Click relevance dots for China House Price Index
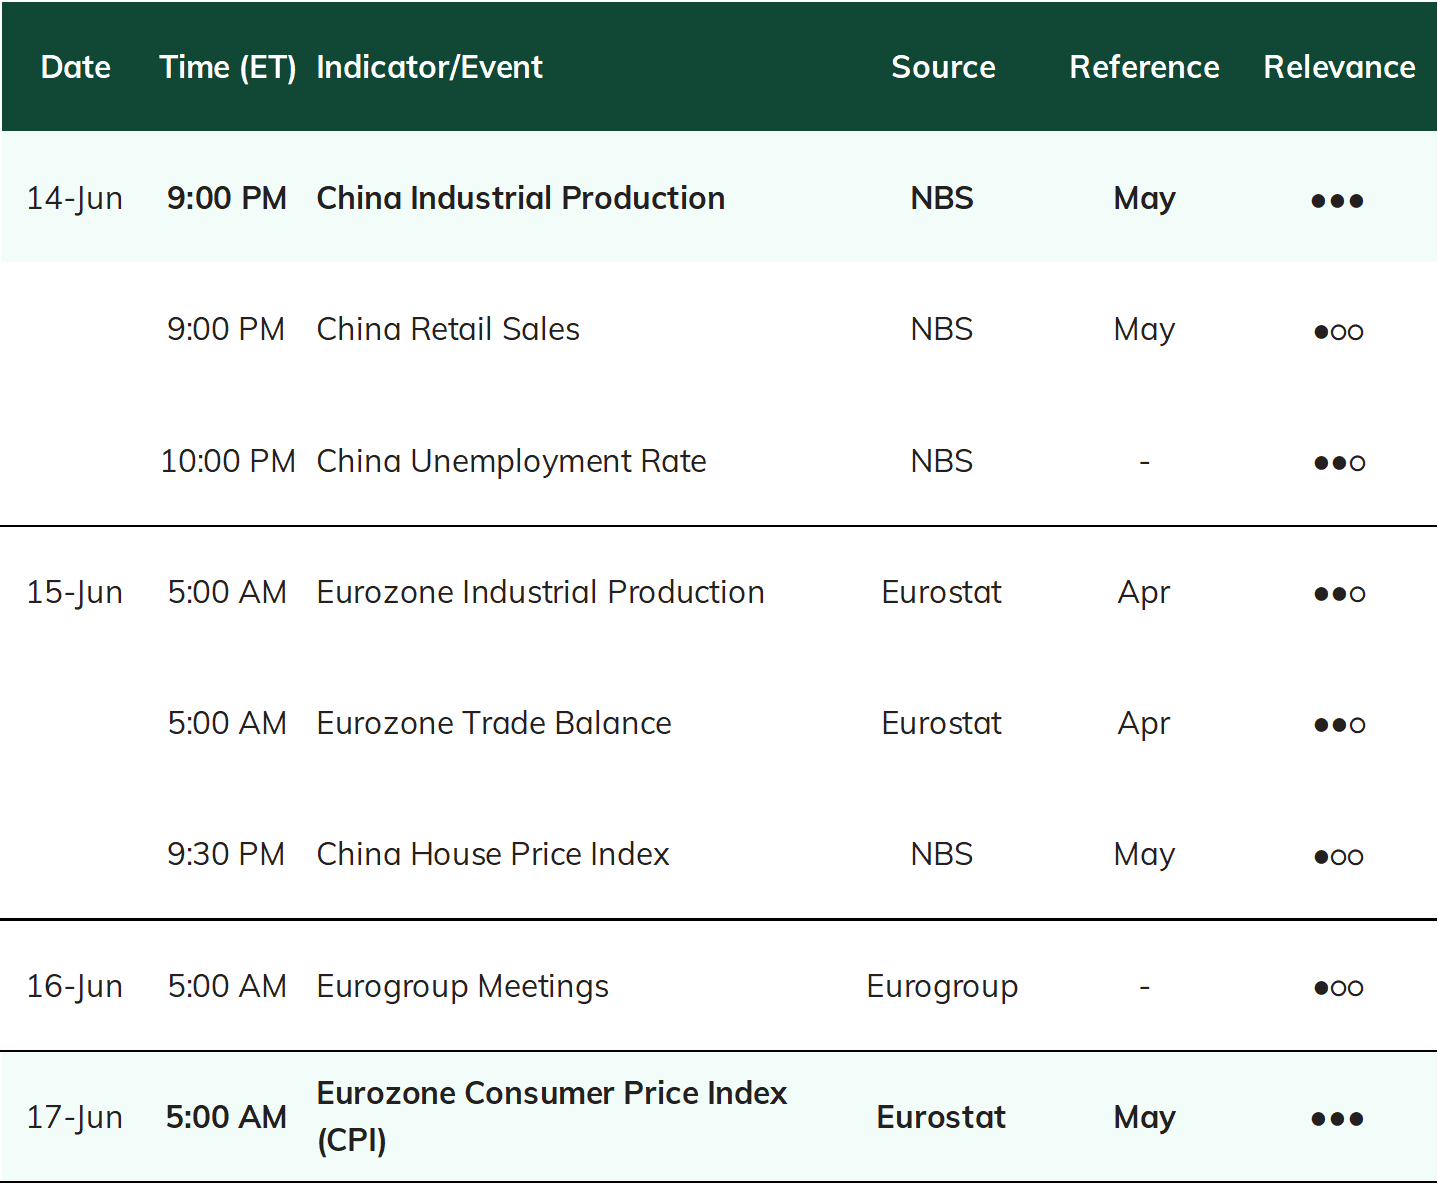The height and width of the screenshot is (1193, 1438). 1338,857
